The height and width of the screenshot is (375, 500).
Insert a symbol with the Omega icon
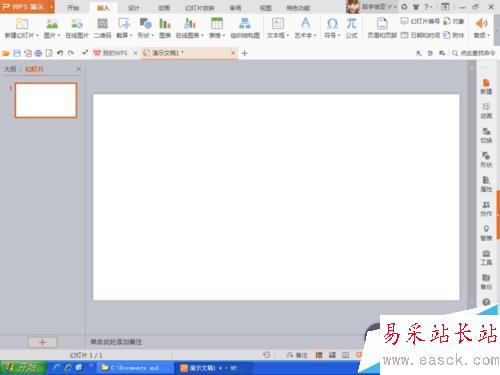click(x=332, y=24)
